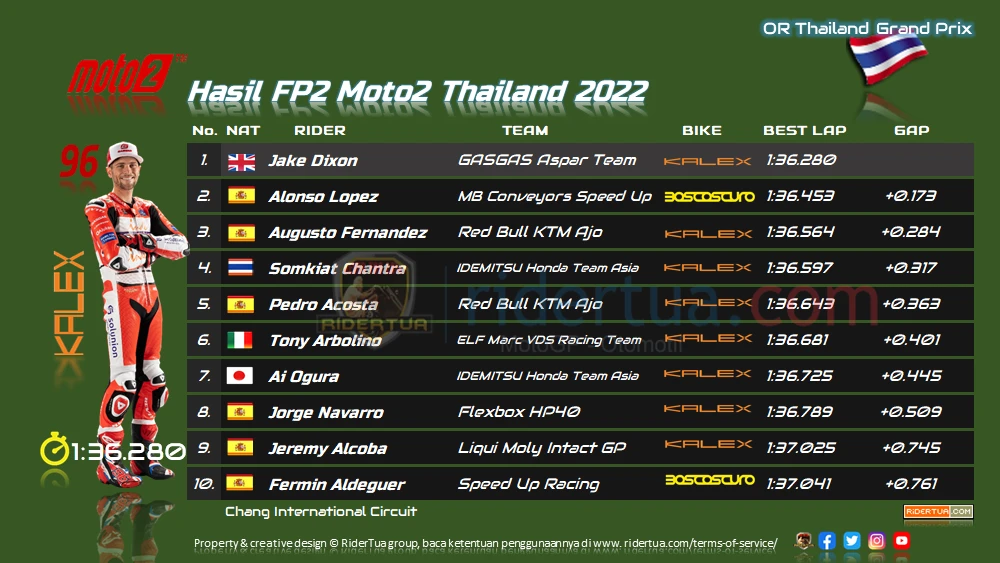Click the Boscoscuro logo in Alonso Lopez row
The image size is (1000, 563).
[709, 196]
